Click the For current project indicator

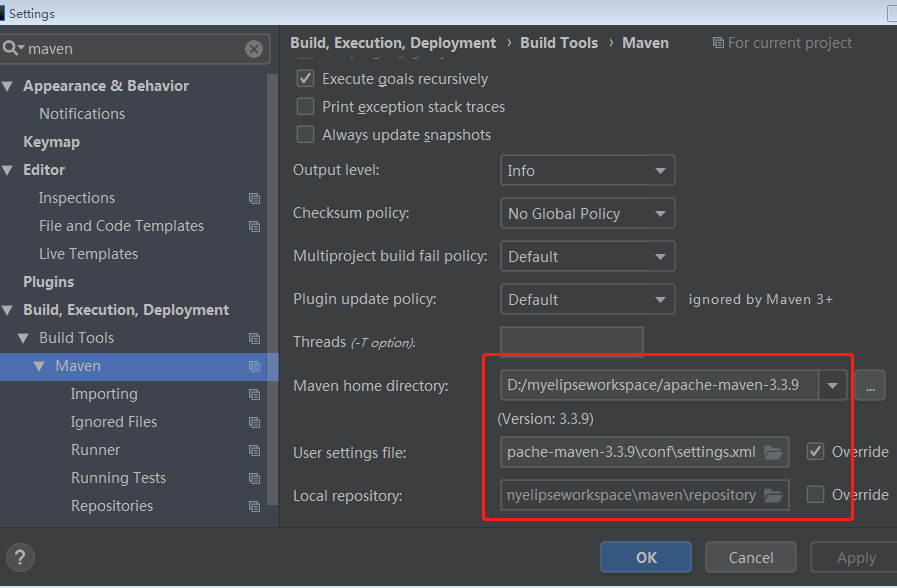pos(782,43)
